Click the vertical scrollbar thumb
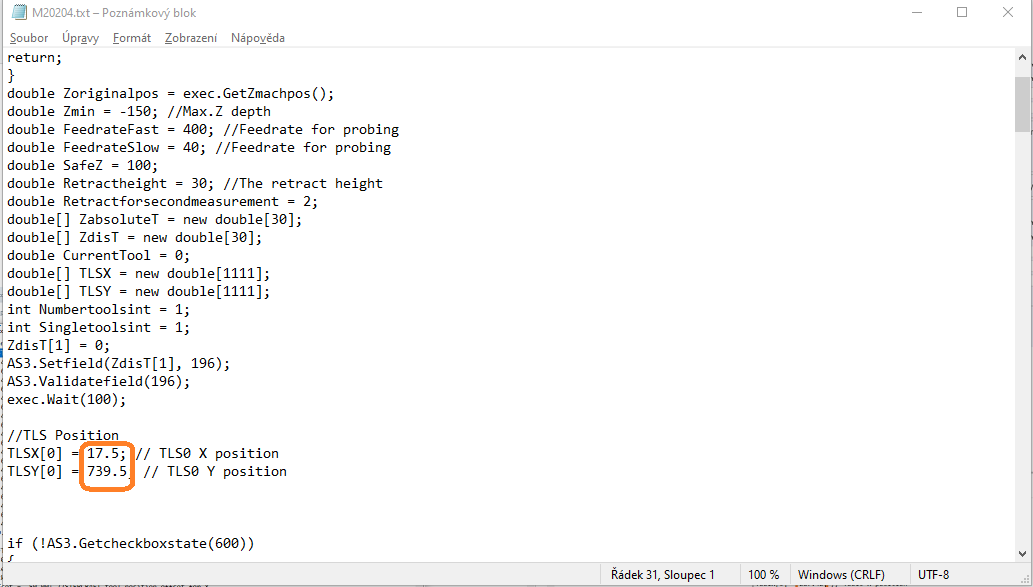1033x587 pixels. [1022, 103]
